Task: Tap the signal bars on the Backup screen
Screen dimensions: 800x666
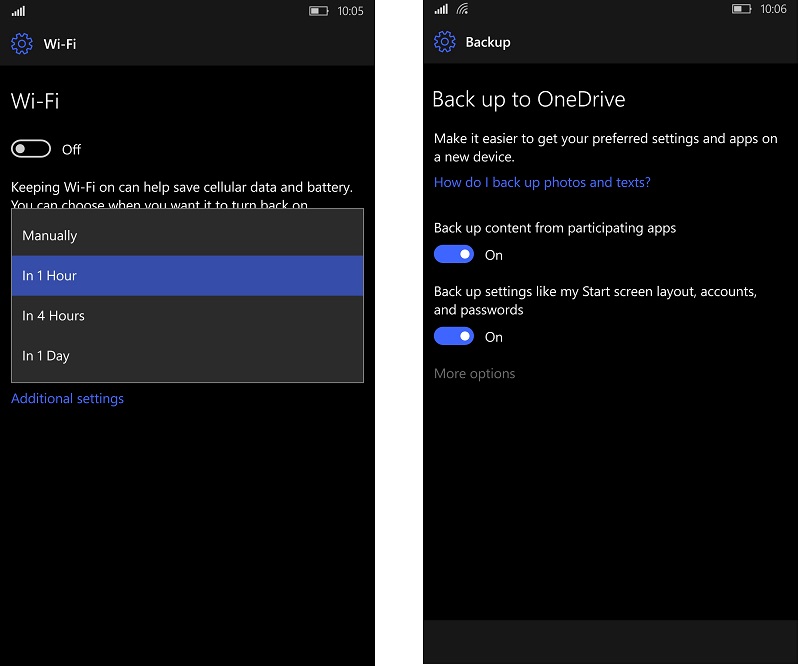Action: coord(441,9)
